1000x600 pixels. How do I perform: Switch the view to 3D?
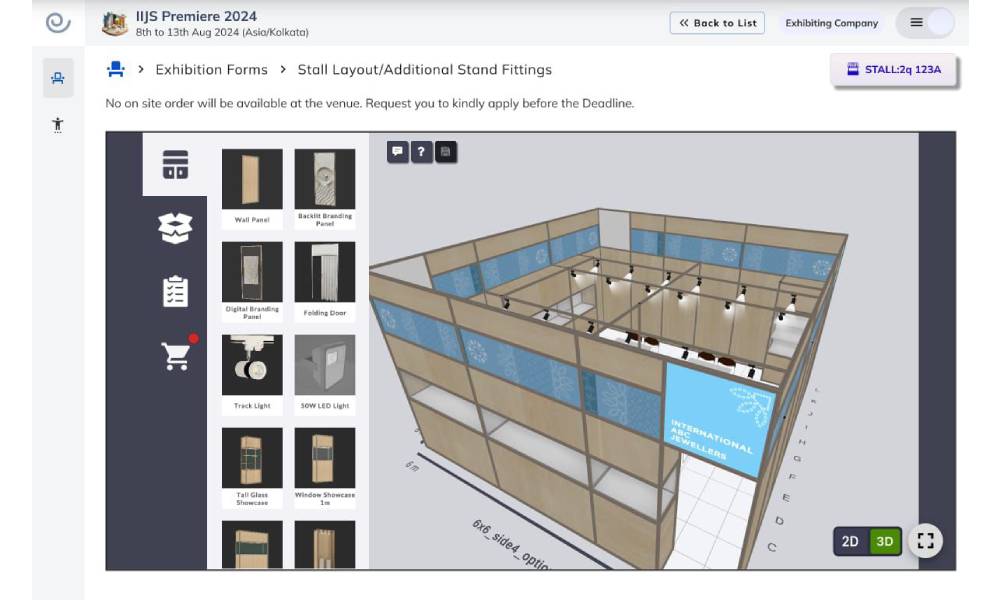coord(884,542)
